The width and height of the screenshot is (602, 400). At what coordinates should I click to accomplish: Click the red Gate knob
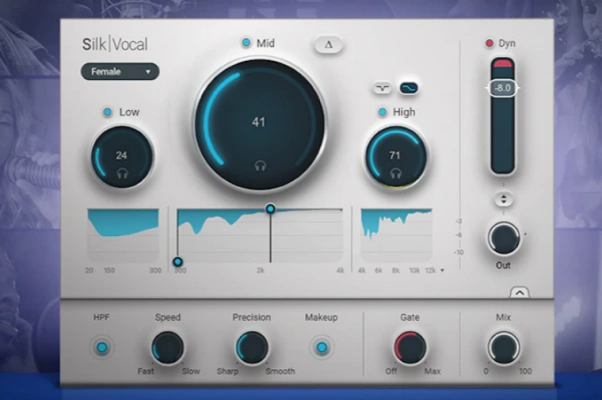click(x=410, y=348)
